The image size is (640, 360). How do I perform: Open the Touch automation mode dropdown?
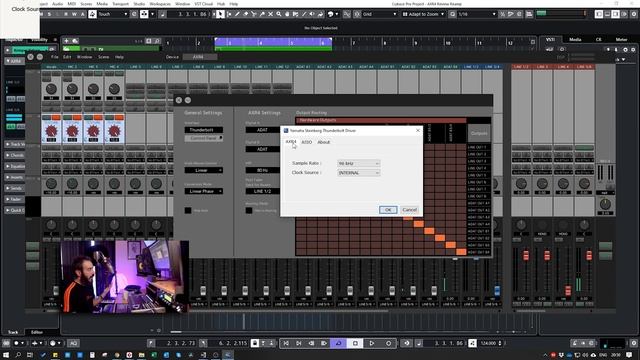[x=113, y=14]
